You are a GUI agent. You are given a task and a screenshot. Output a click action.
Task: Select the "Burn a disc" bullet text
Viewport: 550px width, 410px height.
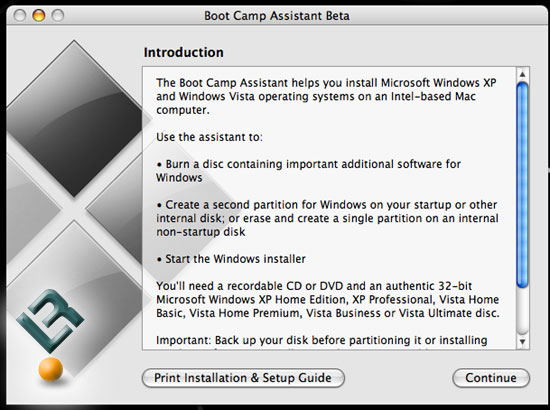click(309, 171)
